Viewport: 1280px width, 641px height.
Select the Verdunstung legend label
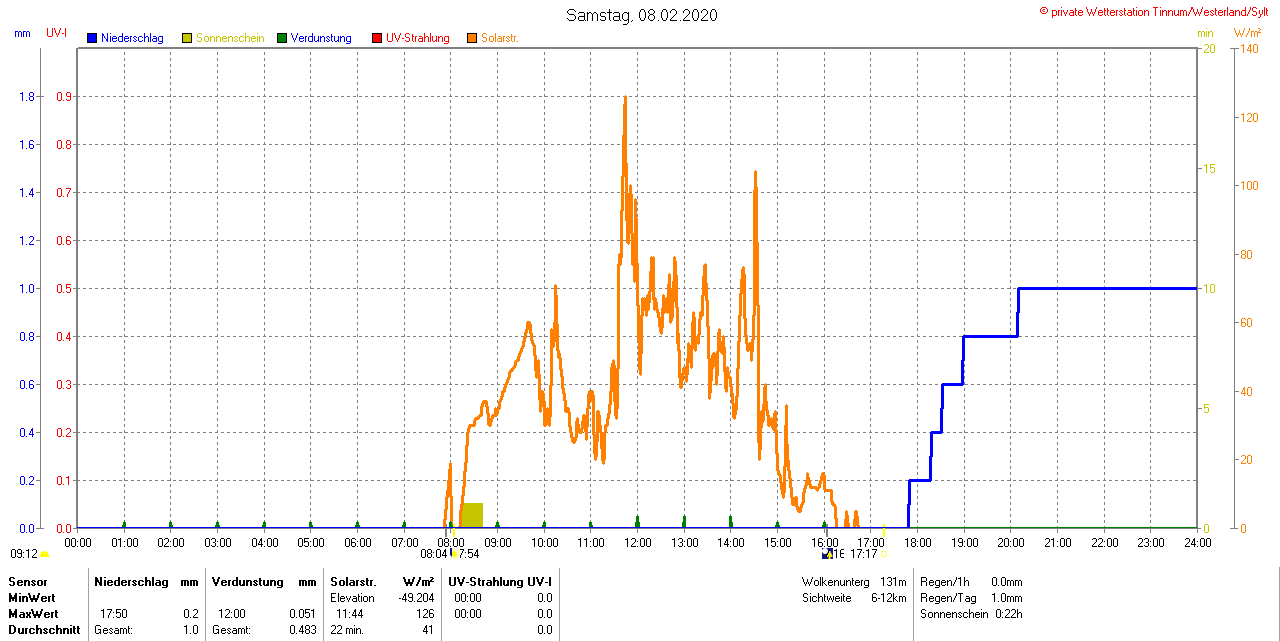321,38
